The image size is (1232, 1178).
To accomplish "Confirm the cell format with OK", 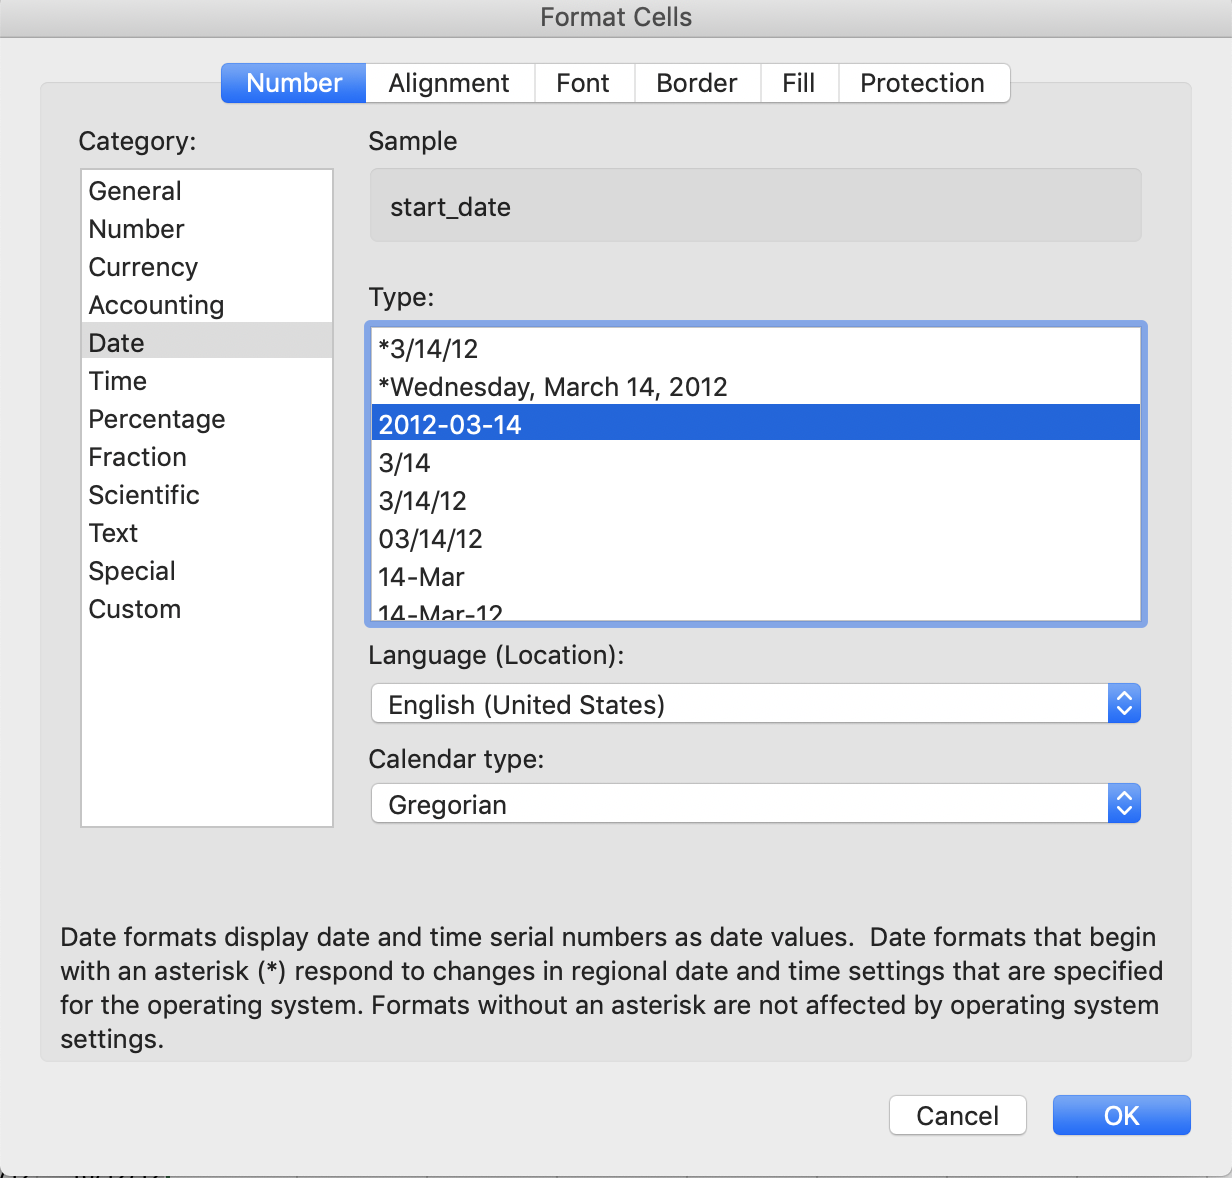I will coord(1122,1115).
